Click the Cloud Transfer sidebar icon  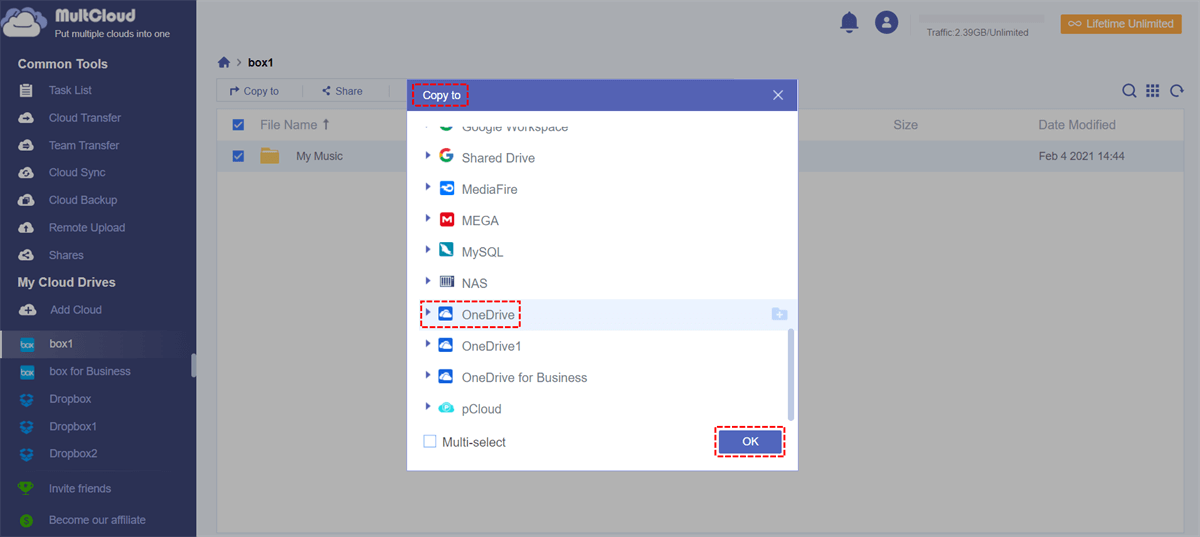point(27,118)
